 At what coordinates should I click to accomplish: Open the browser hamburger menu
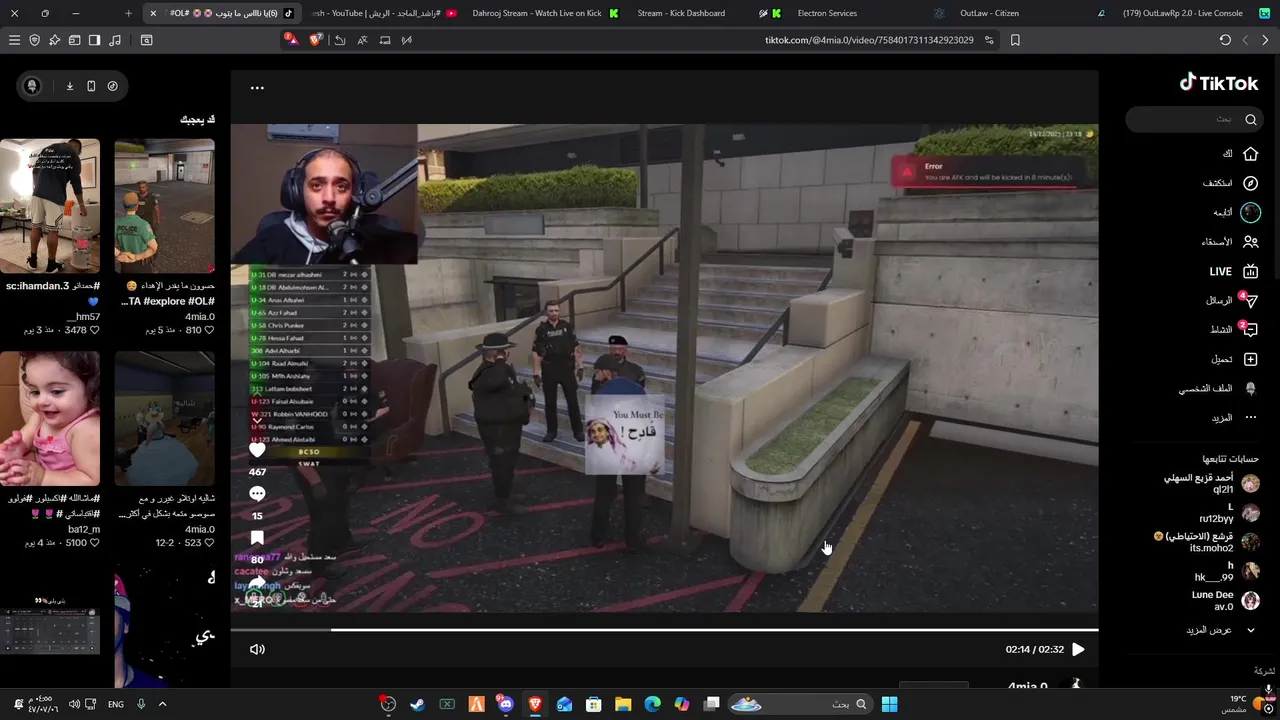coord(14,40)
